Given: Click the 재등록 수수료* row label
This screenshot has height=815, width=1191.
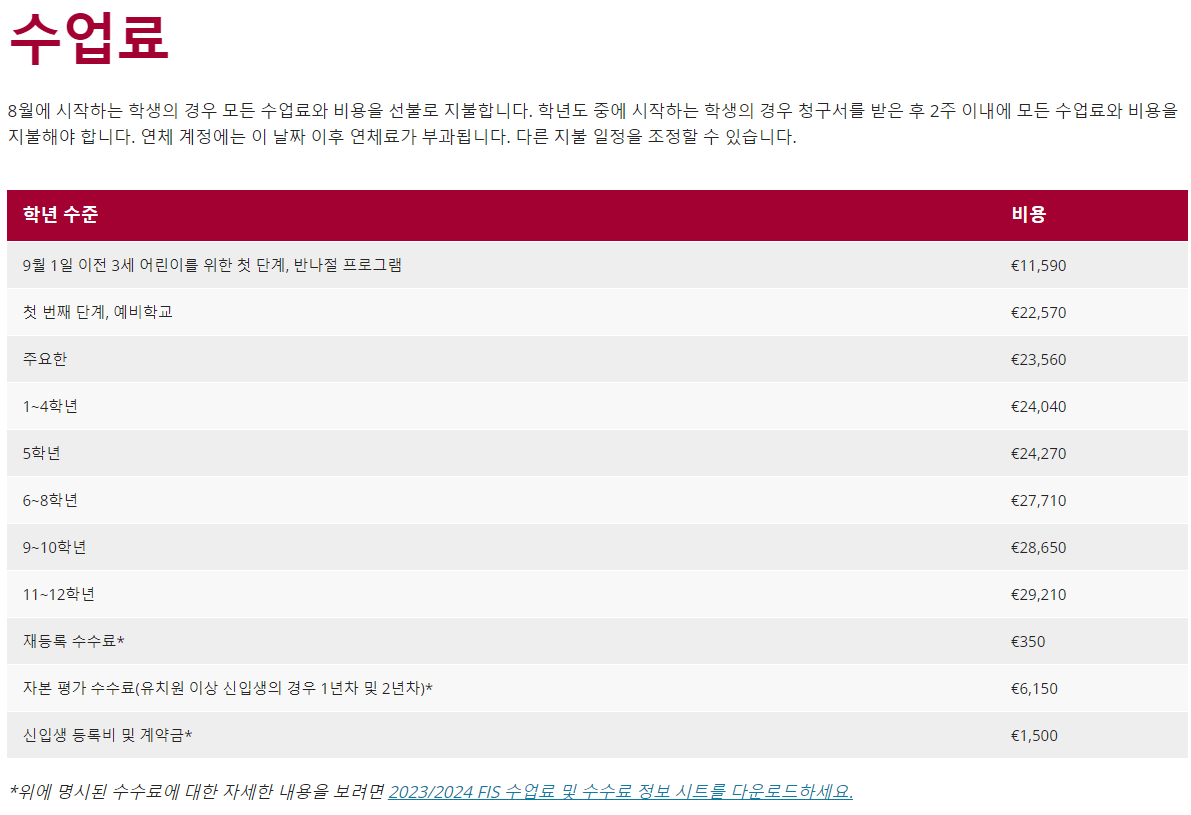Looking at the screenshot, I should (74, 641).
